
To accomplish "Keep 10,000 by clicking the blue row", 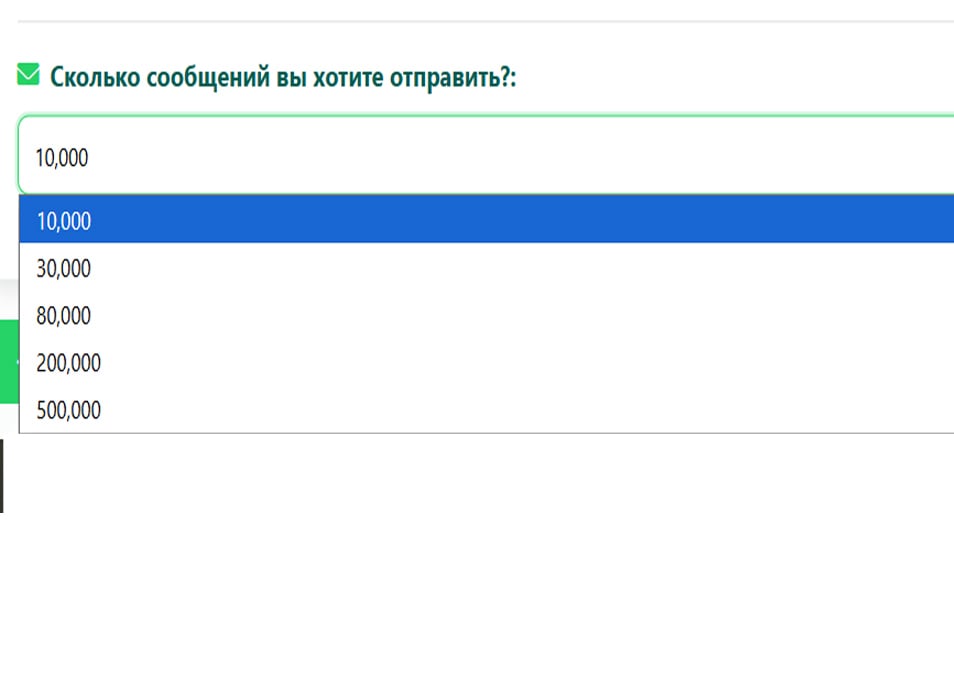I will [x=487, y=219].
